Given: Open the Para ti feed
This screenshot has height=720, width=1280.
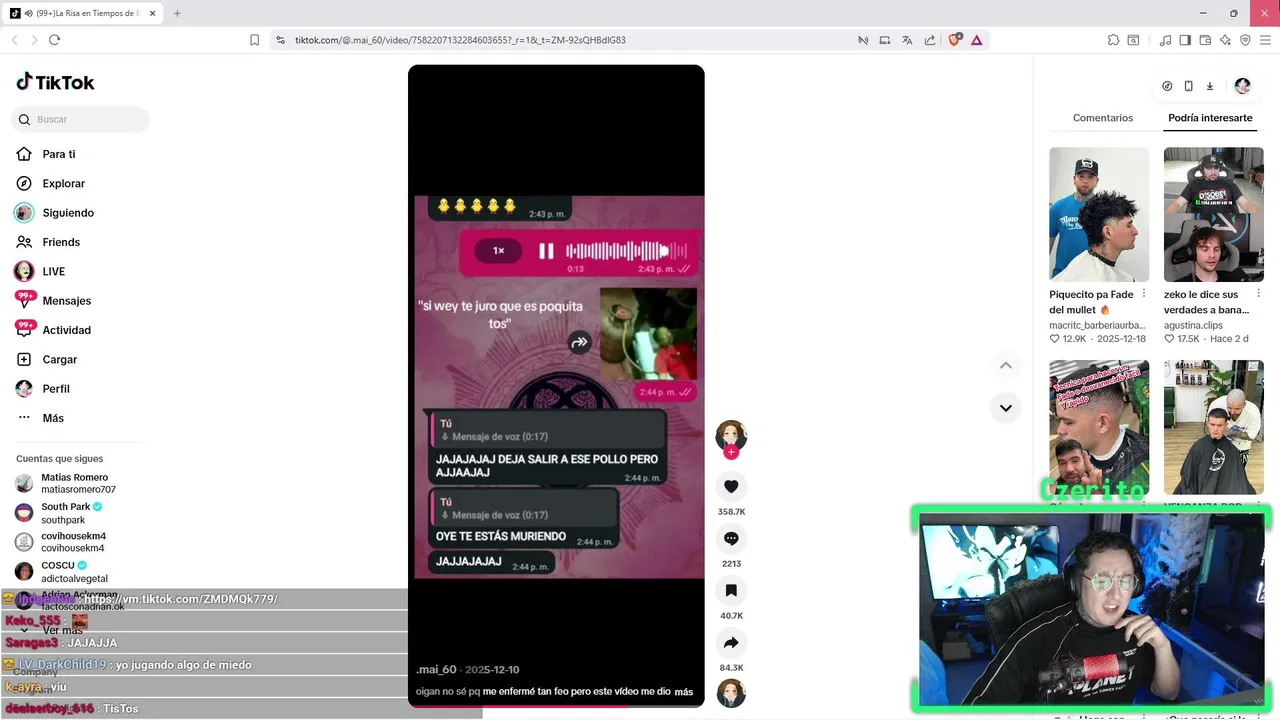Looking at the screenshot, I should 46,154.
